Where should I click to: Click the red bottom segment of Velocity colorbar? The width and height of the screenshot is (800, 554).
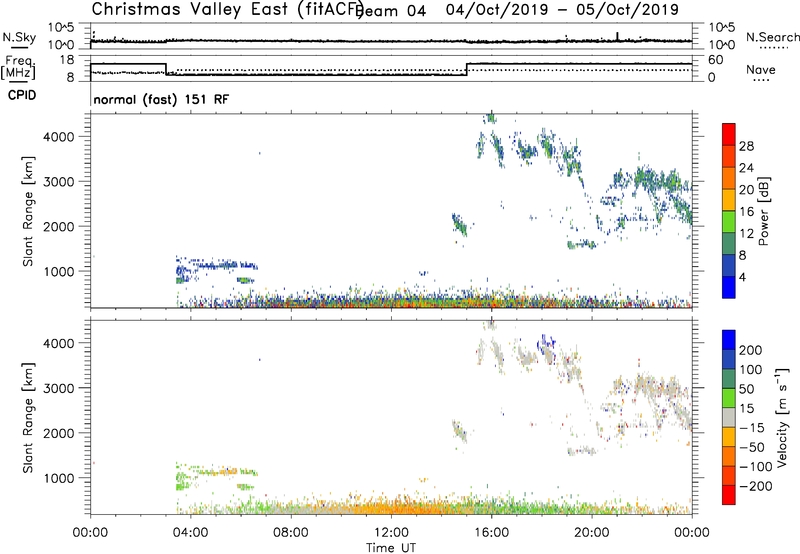tap(729, 495)
